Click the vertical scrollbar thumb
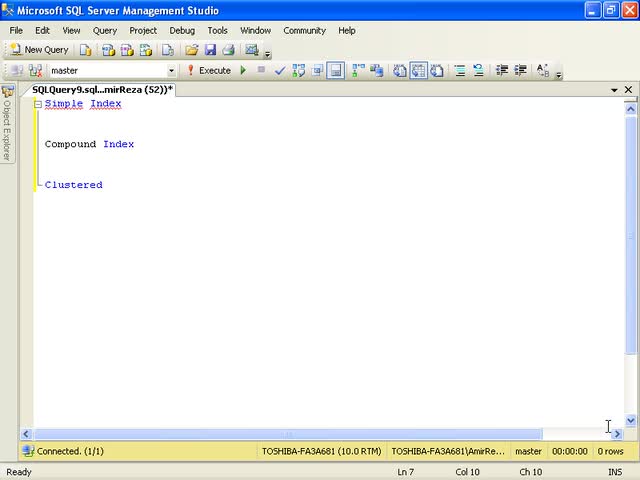640x480 pixels. point(631,235)
